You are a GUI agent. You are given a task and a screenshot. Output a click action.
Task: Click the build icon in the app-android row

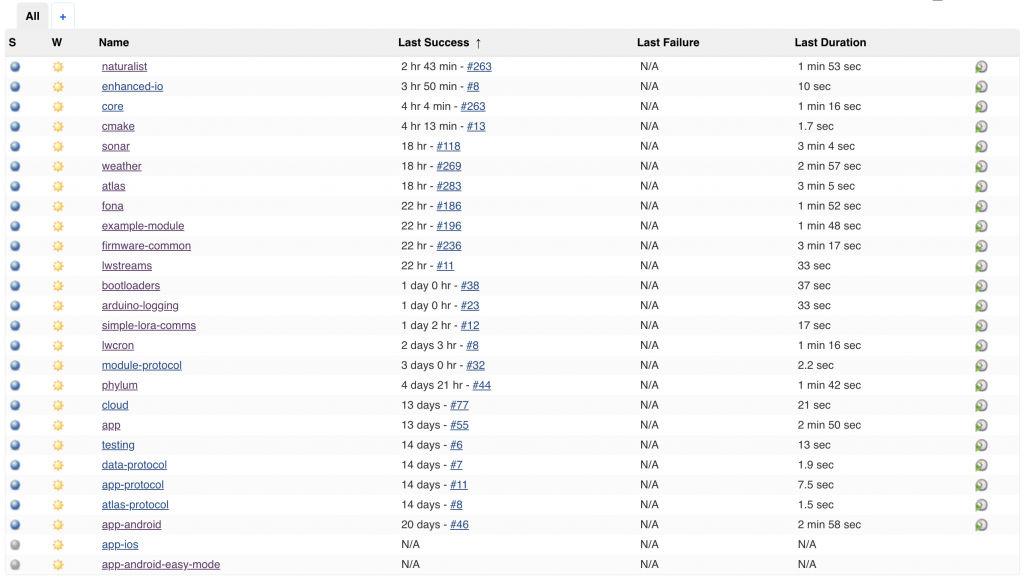981,525
